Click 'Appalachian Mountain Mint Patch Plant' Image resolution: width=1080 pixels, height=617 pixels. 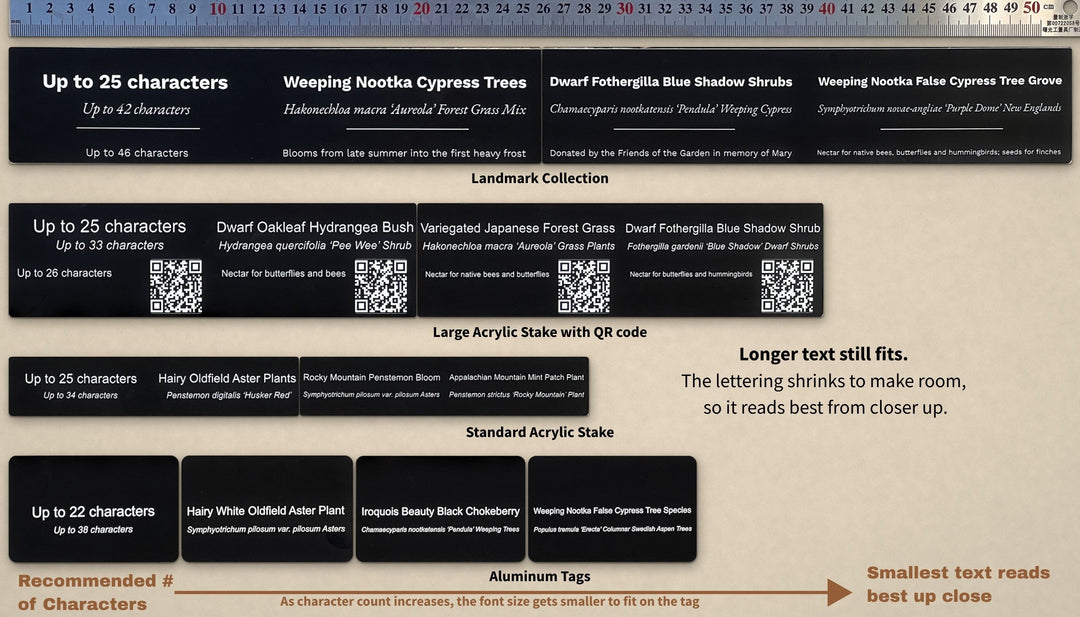tap(517, 377)
